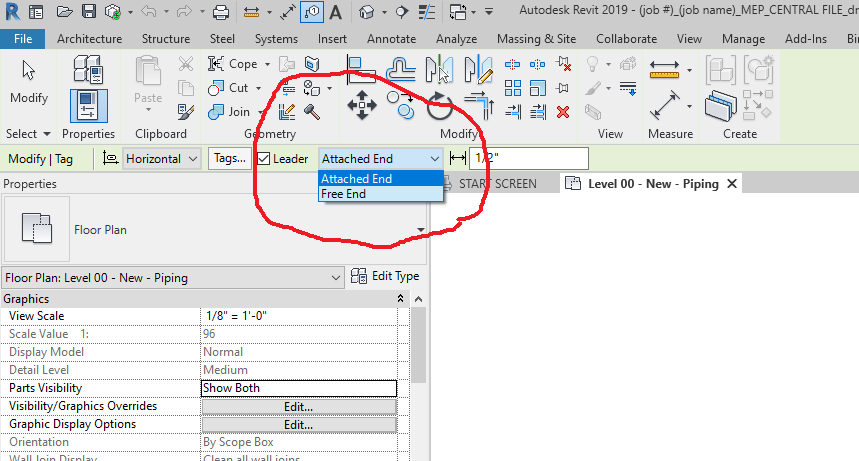
Task: Switch to the Architecture ribbon tab
Action: (89, 39)
